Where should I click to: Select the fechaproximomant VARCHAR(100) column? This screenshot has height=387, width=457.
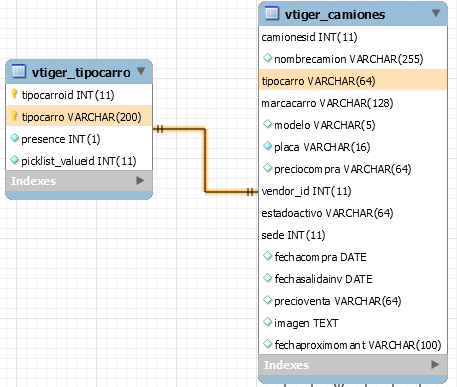[353, 345]
